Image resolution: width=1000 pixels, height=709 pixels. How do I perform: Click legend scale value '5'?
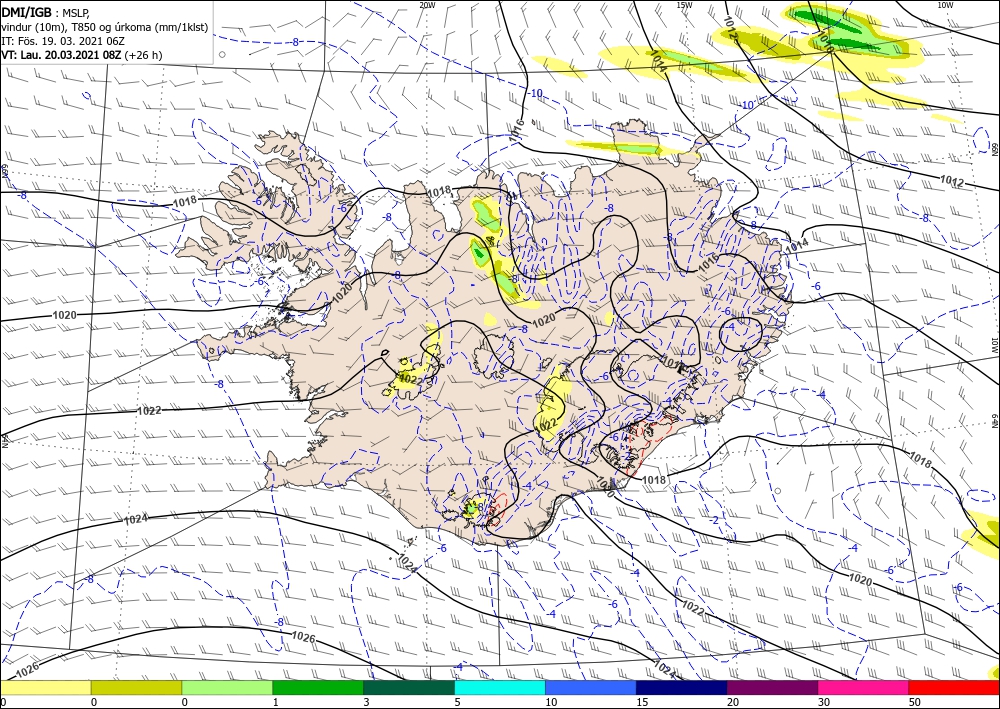coord(457,702)
